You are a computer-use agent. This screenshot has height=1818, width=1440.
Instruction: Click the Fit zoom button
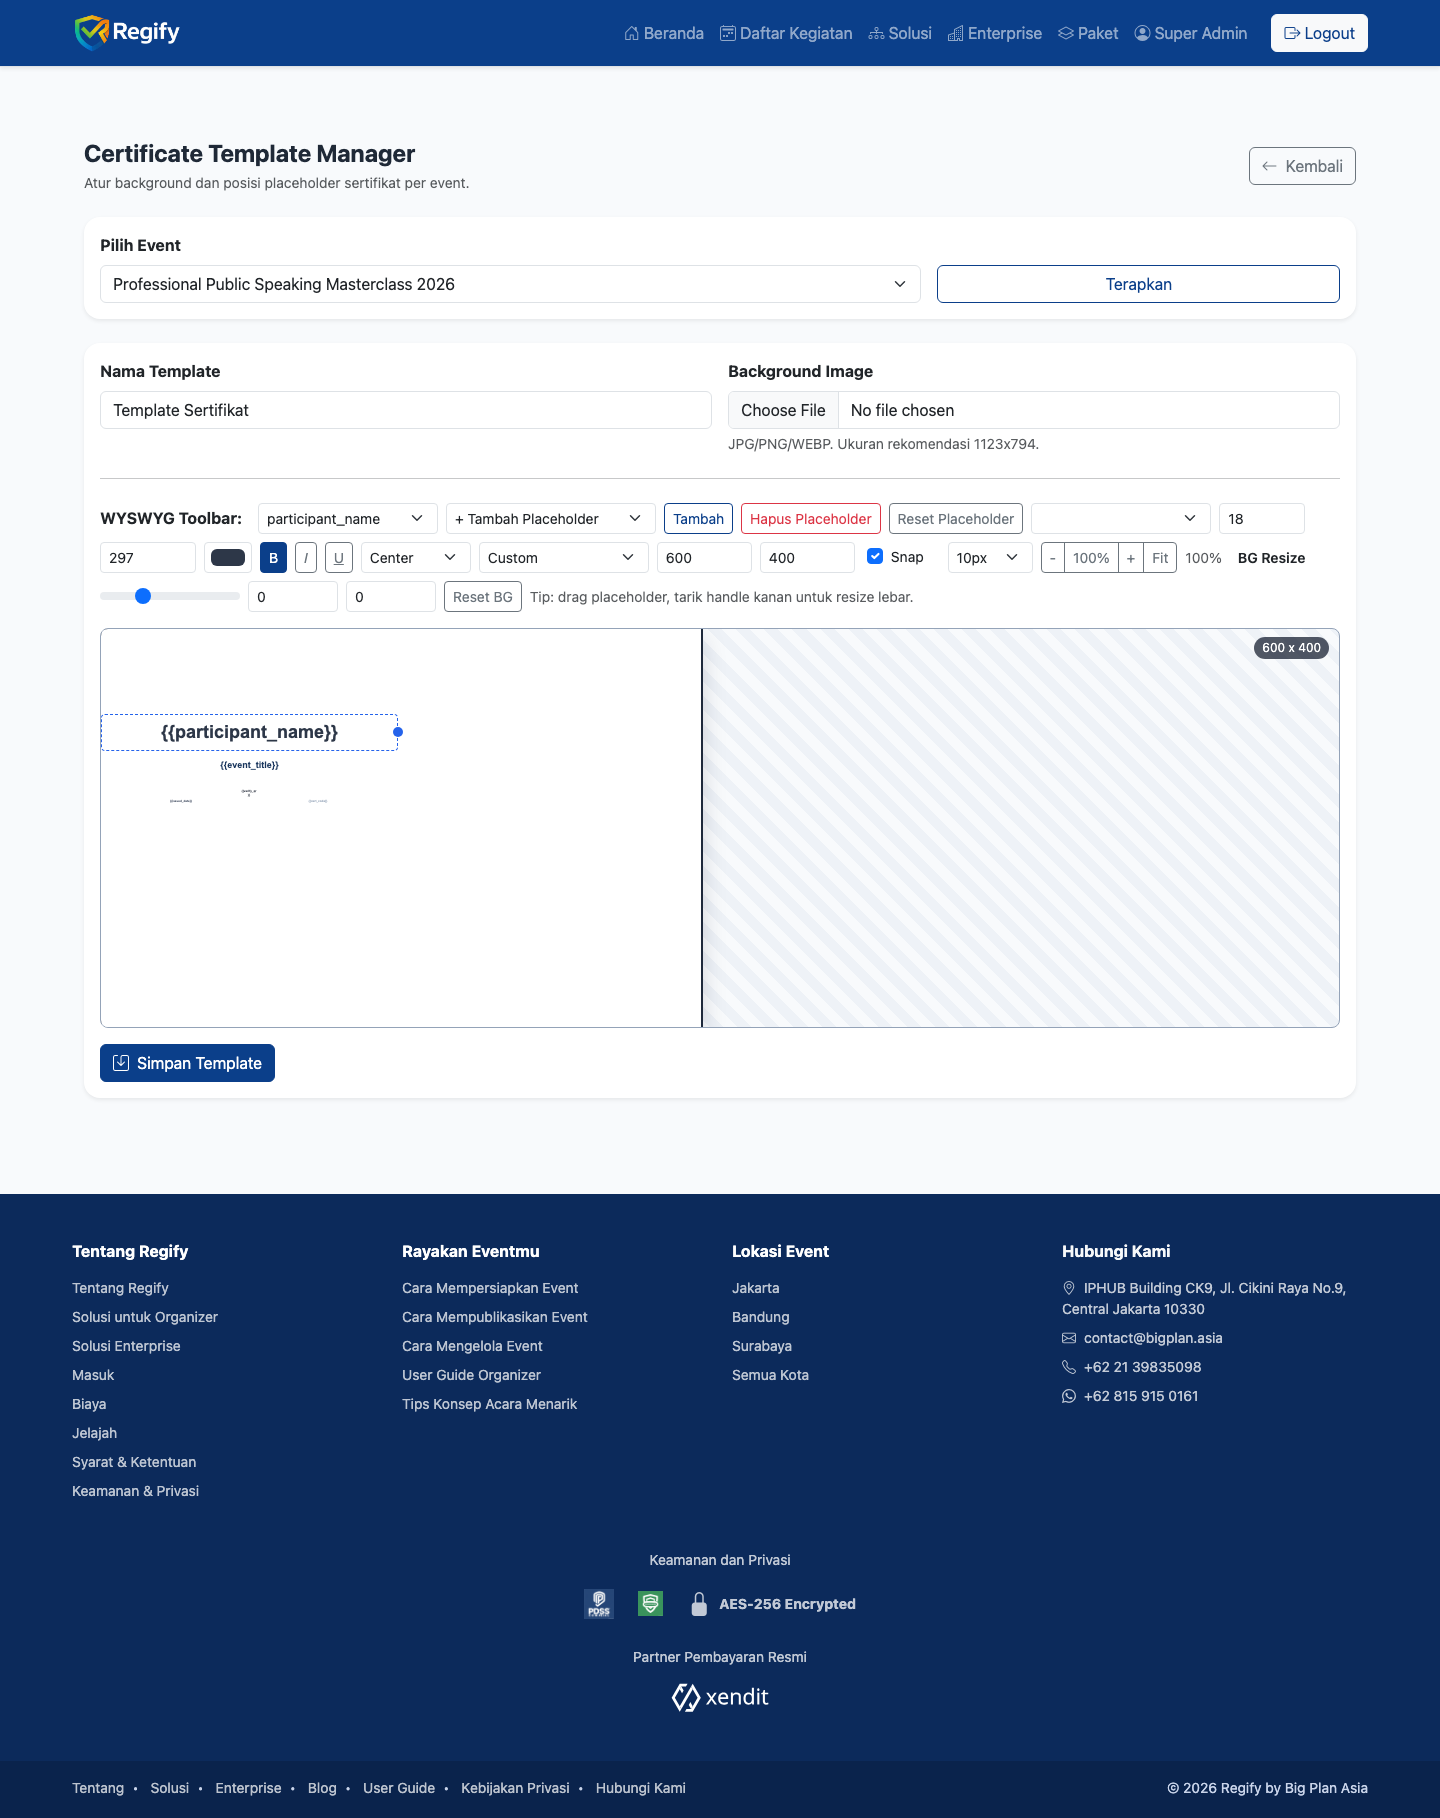[x=1160, y=558]
